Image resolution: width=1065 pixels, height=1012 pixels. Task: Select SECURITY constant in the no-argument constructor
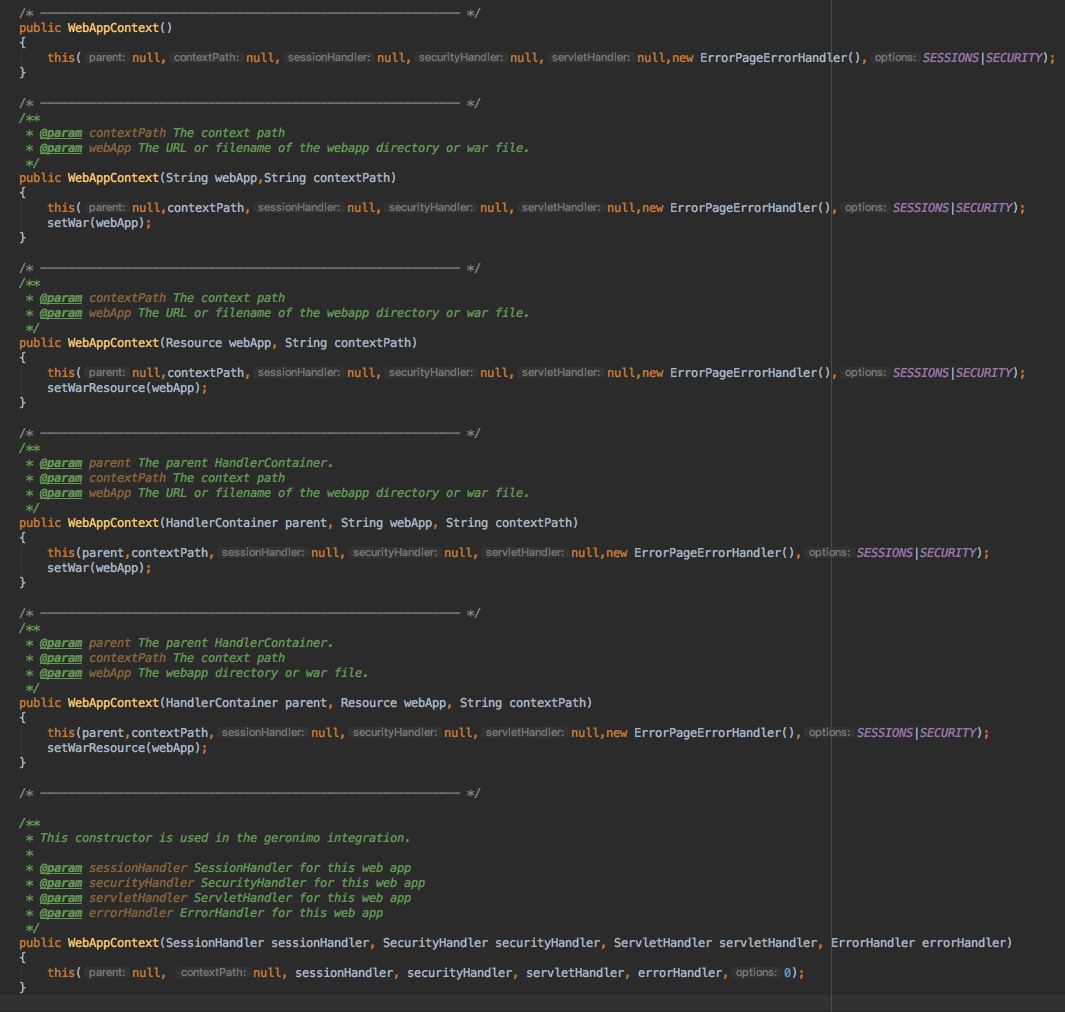[1017, 58]
